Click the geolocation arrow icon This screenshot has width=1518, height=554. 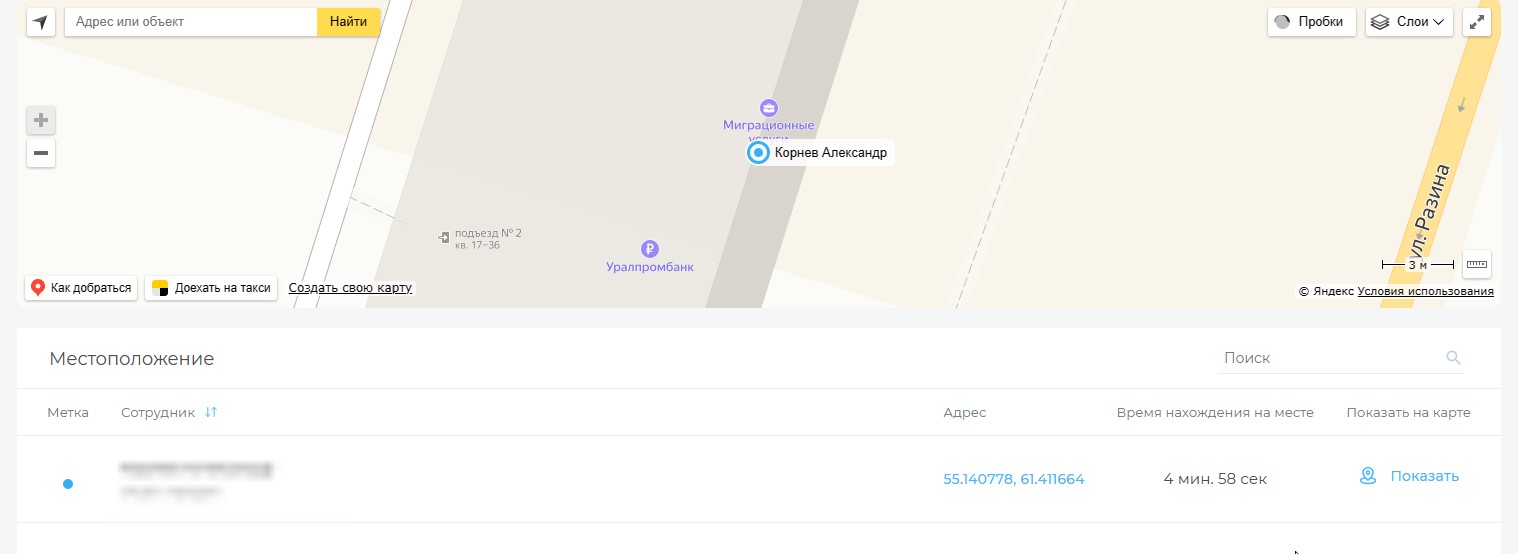[41, 22]
